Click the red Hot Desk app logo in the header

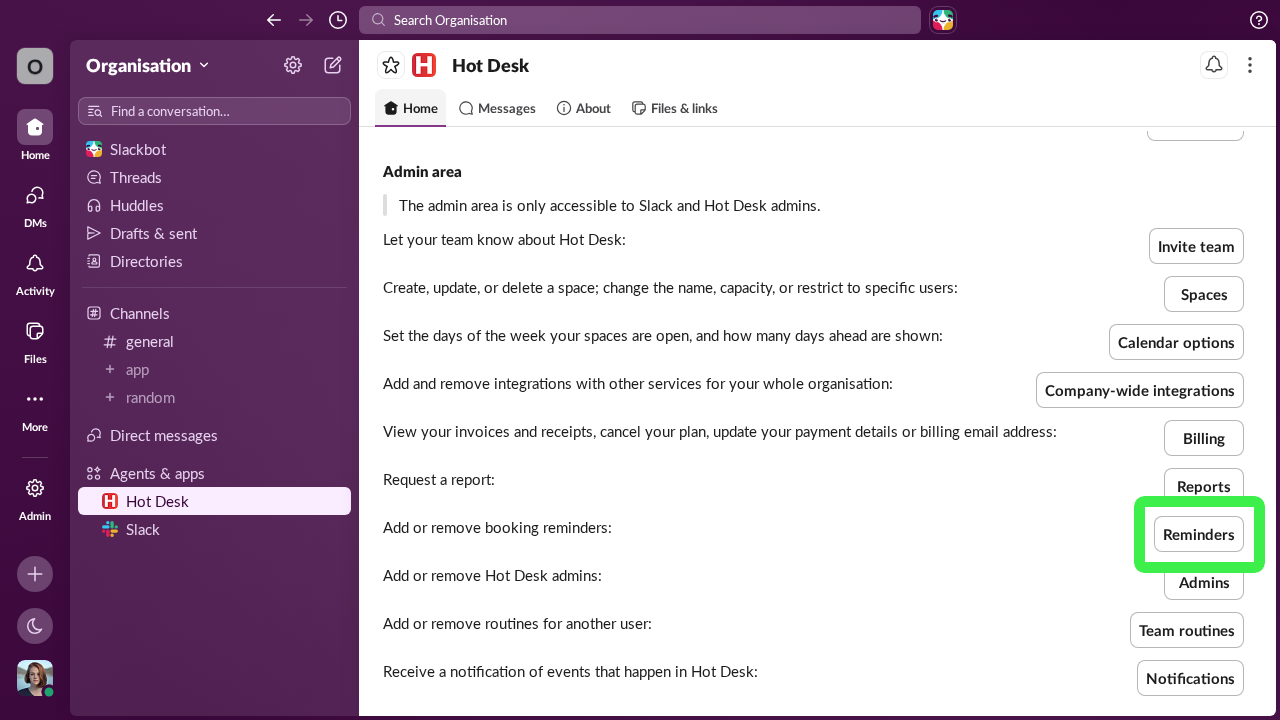tap(424, 65)
